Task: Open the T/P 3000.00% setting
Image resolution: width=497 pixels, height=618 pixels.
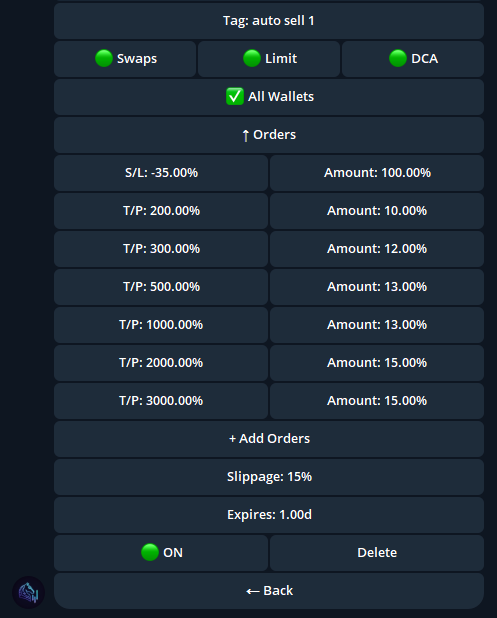Action: 161,401
